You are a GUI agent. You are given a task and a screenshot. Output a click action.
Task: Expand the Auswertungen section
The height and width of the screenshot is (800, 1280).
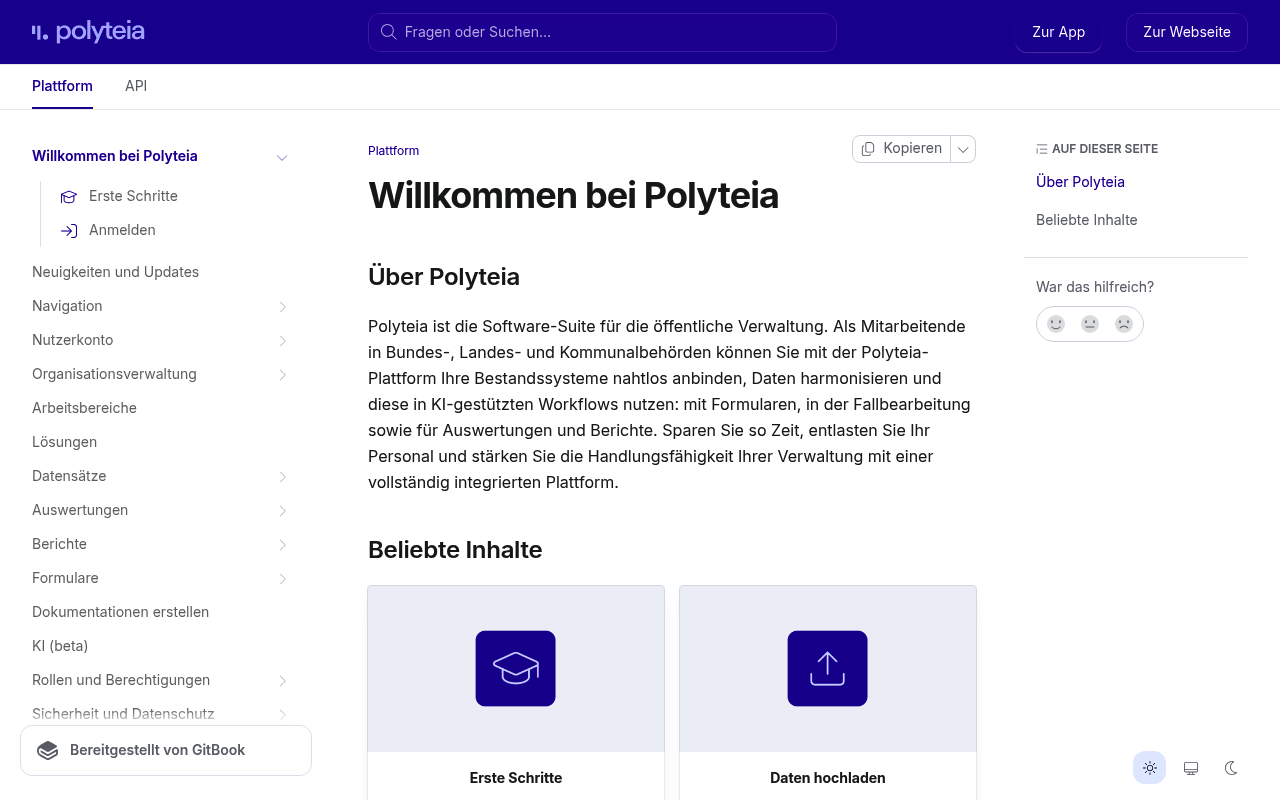283,511
